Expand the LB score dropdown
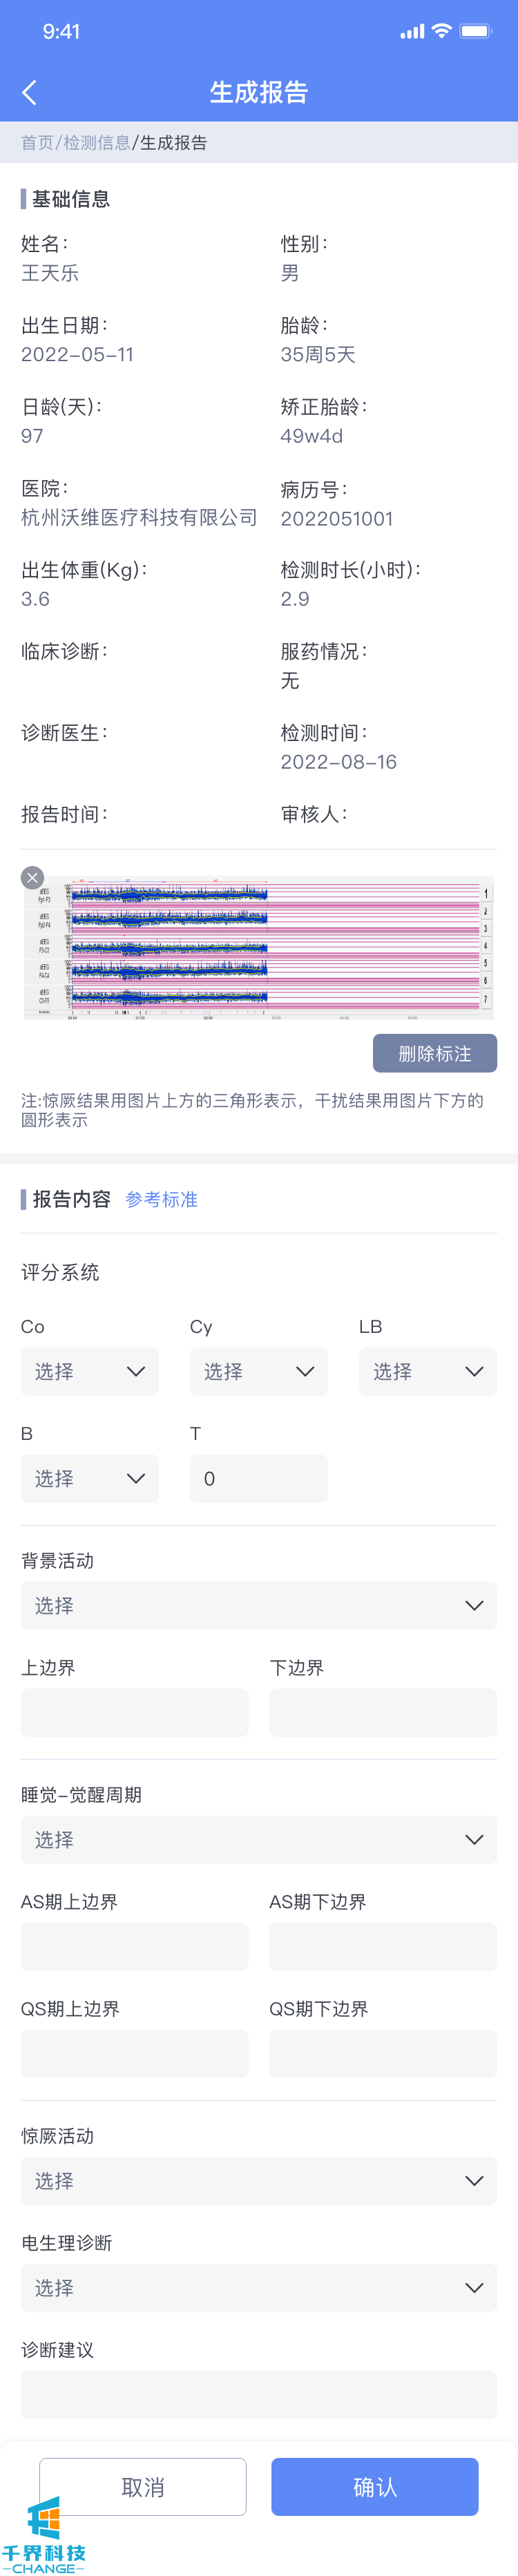 [427, 1371]
